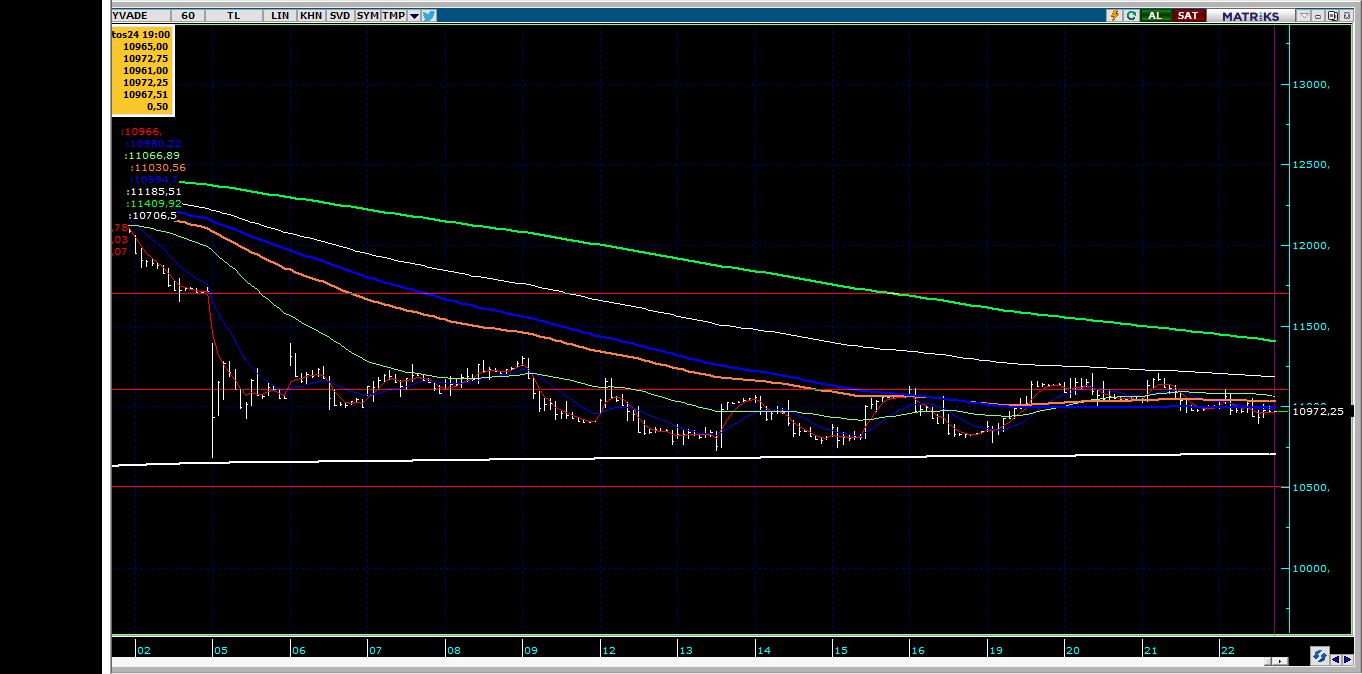Viewport: 1362px width, 674px height.
Task: Select the TMP toolbar item
Action: pos(394,15)
